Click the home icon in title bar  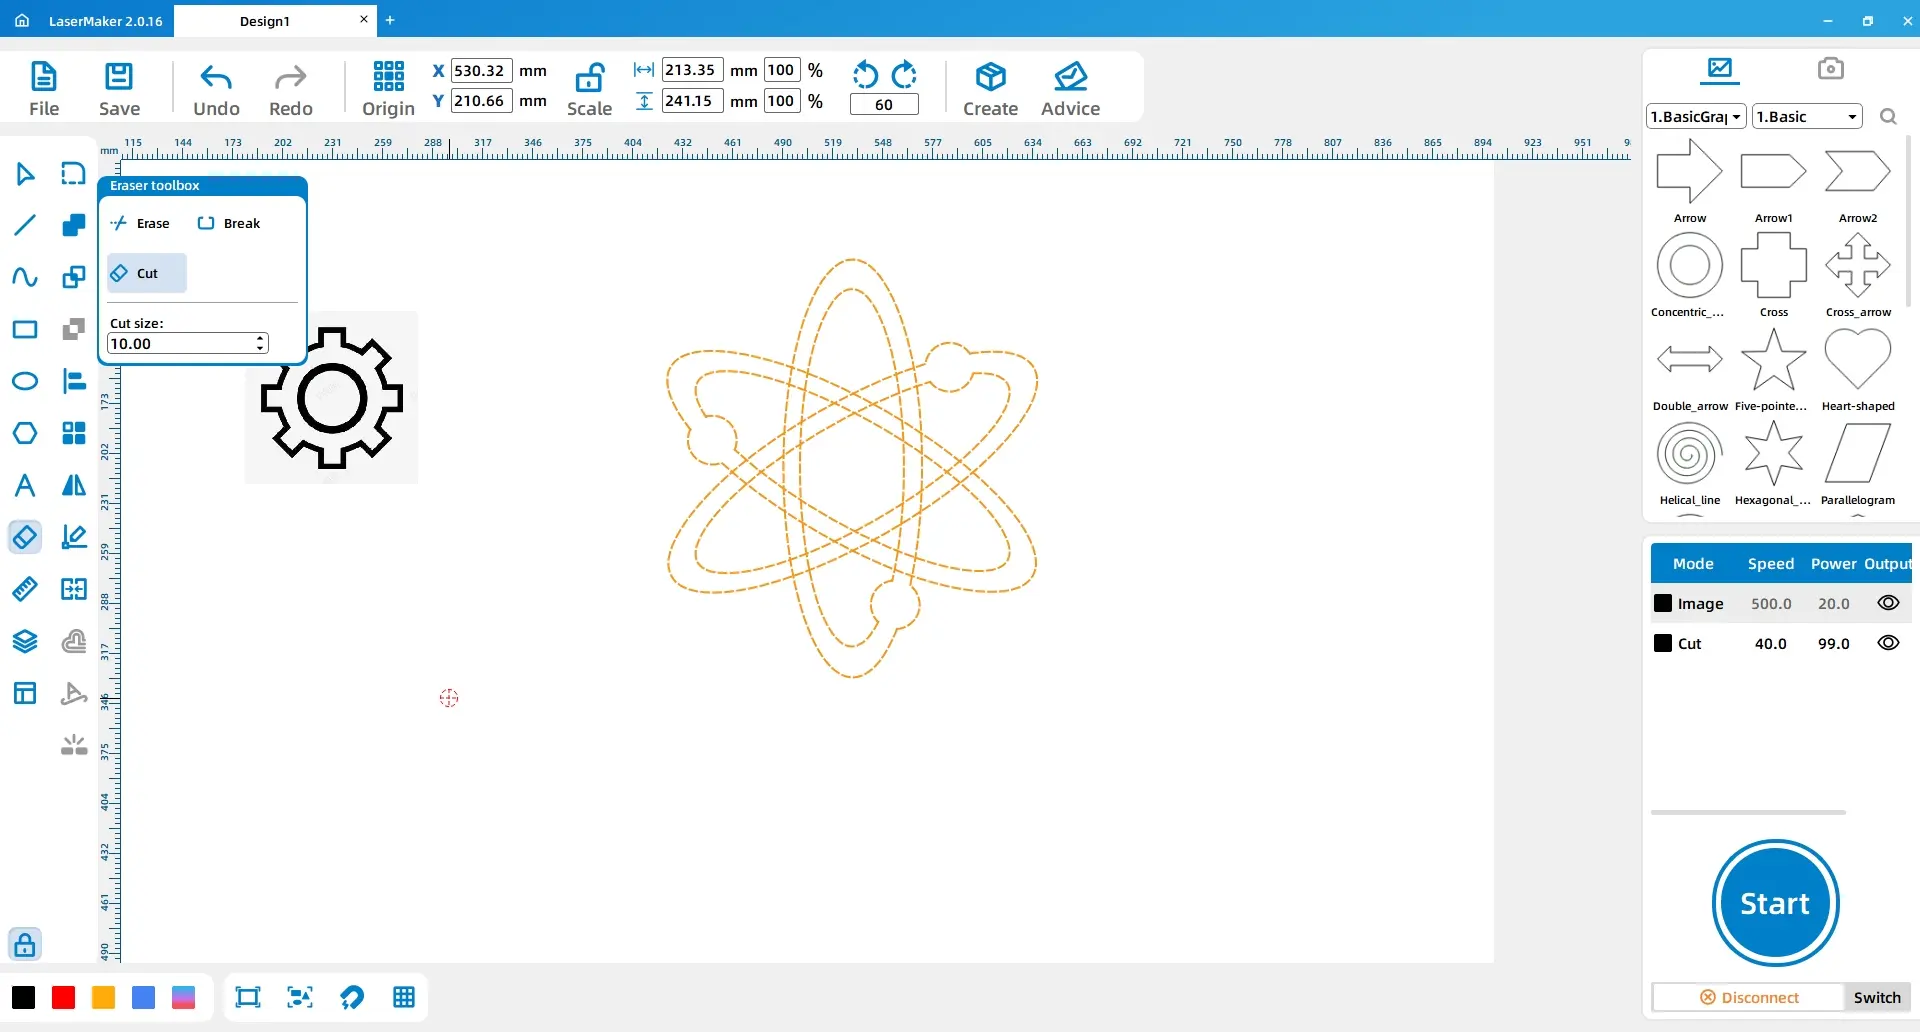(x=22, y=20)
